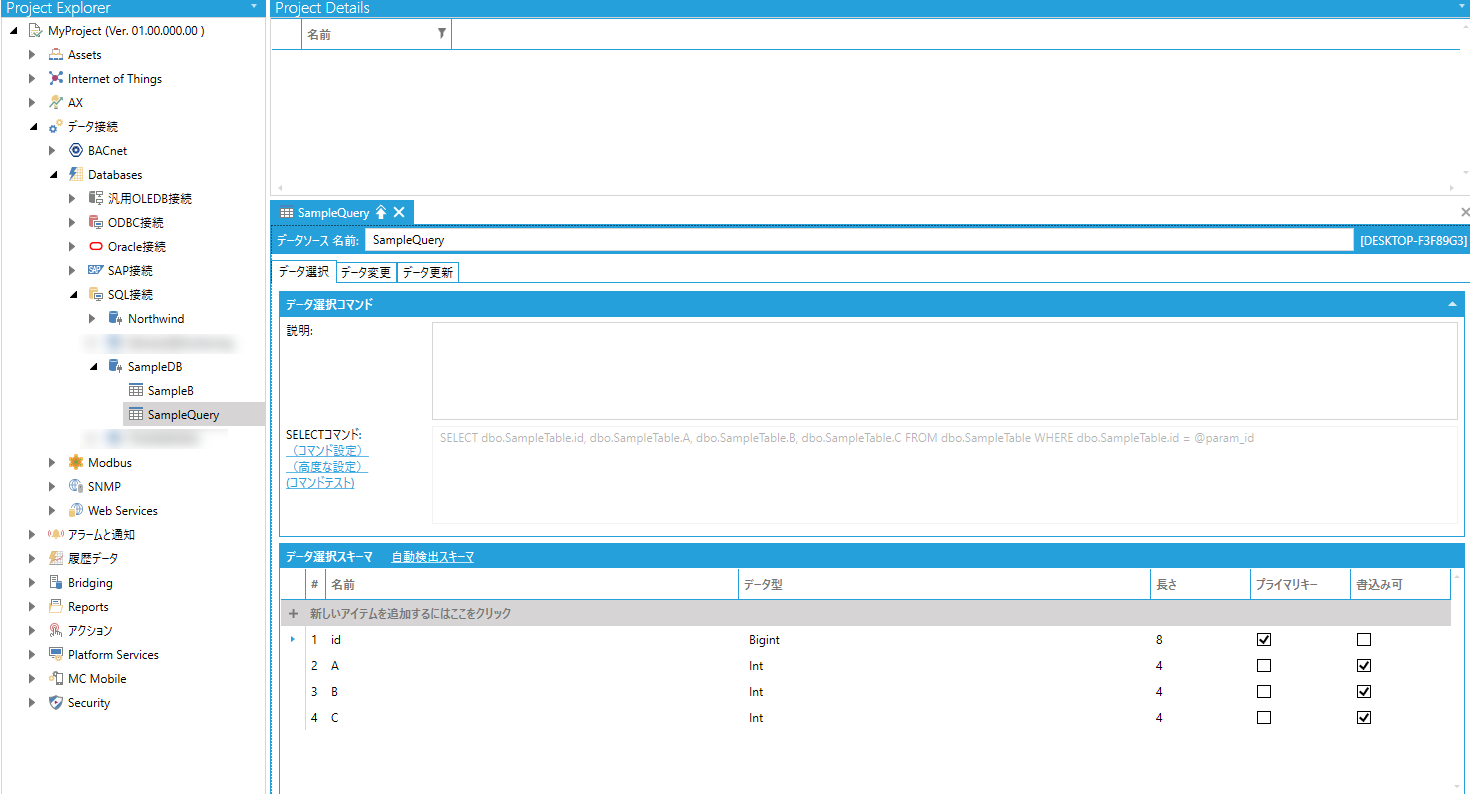Click the Web Services icon
The image size is (1470, 794).
pyautogui.click(x=76, y=511)
